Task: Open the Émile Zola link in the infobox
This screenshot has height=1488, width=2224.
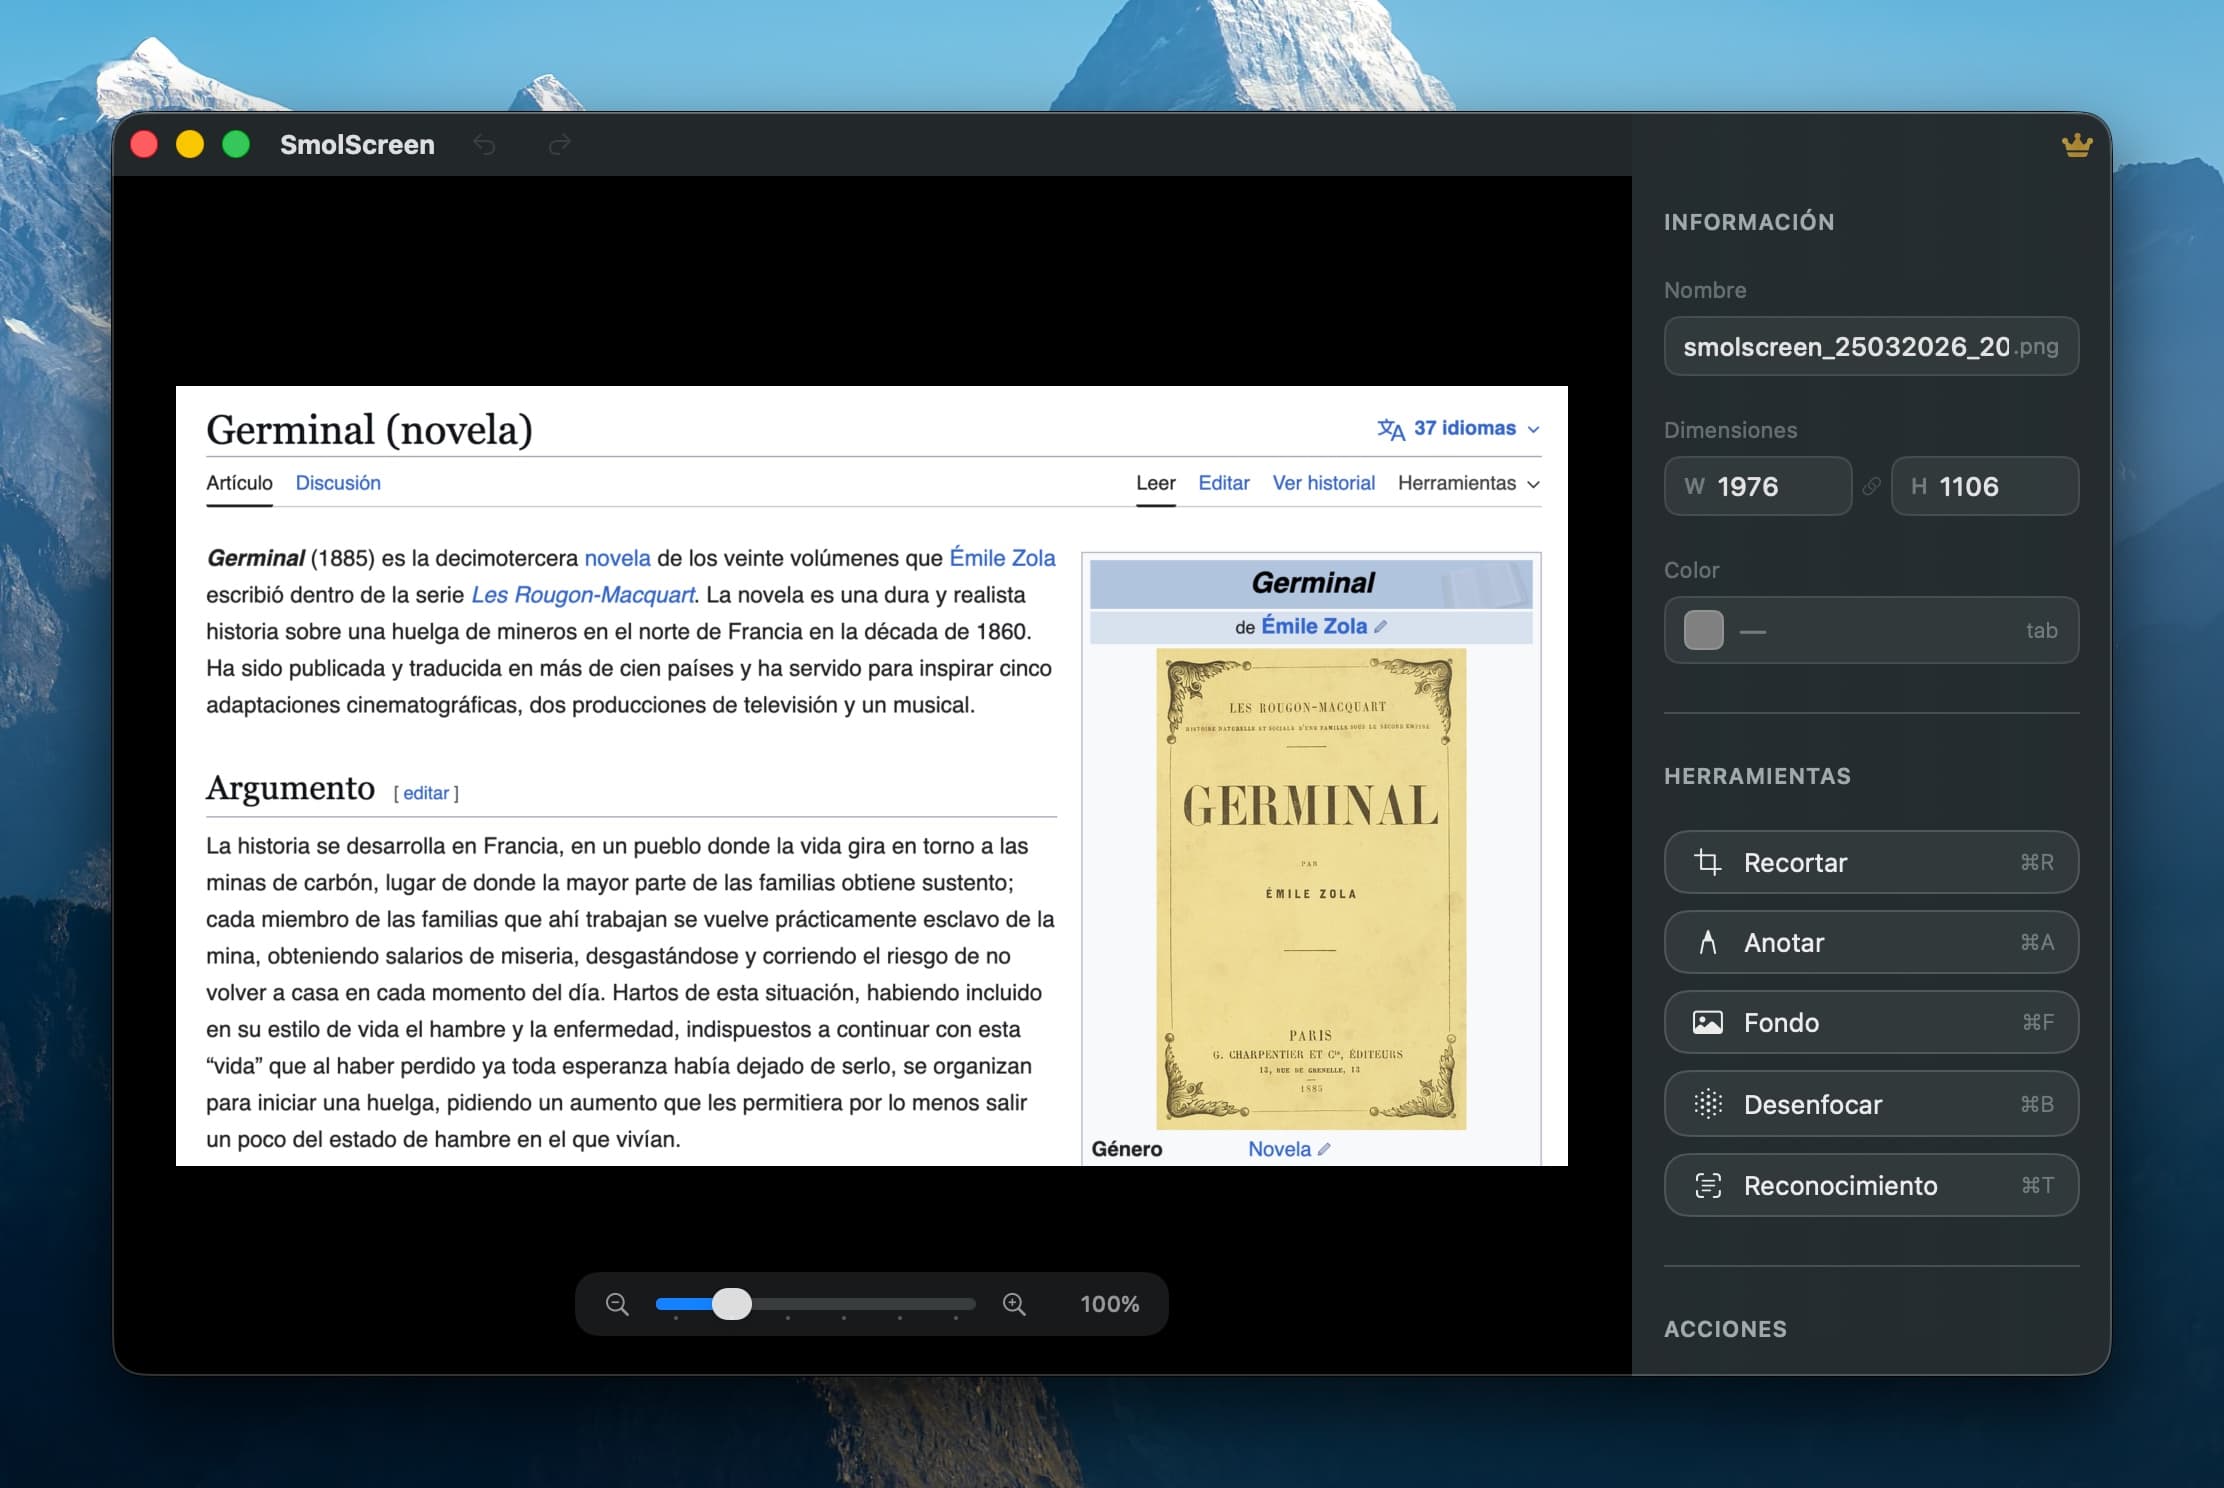Action: [1314, 626]
